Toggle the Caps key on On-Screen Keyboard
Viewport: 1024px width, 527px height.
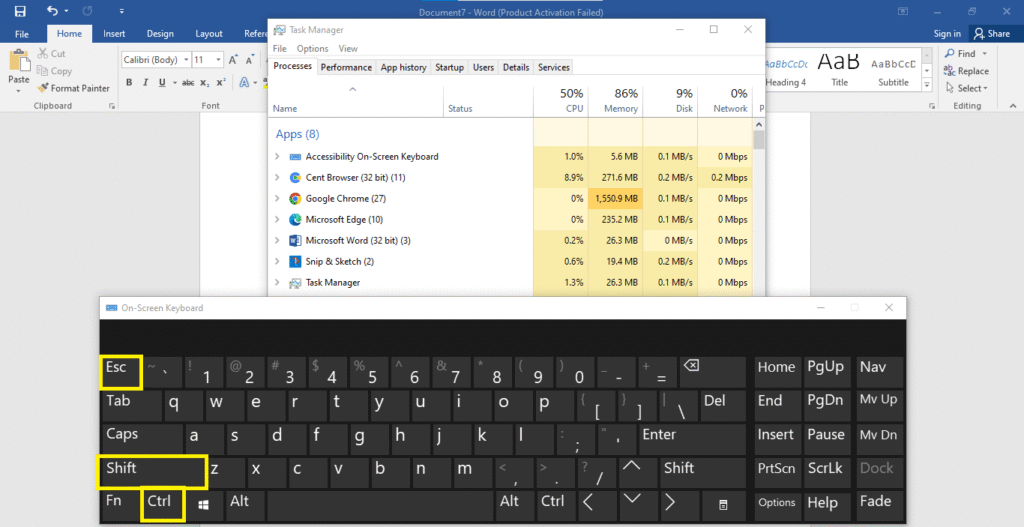[142, 439]
